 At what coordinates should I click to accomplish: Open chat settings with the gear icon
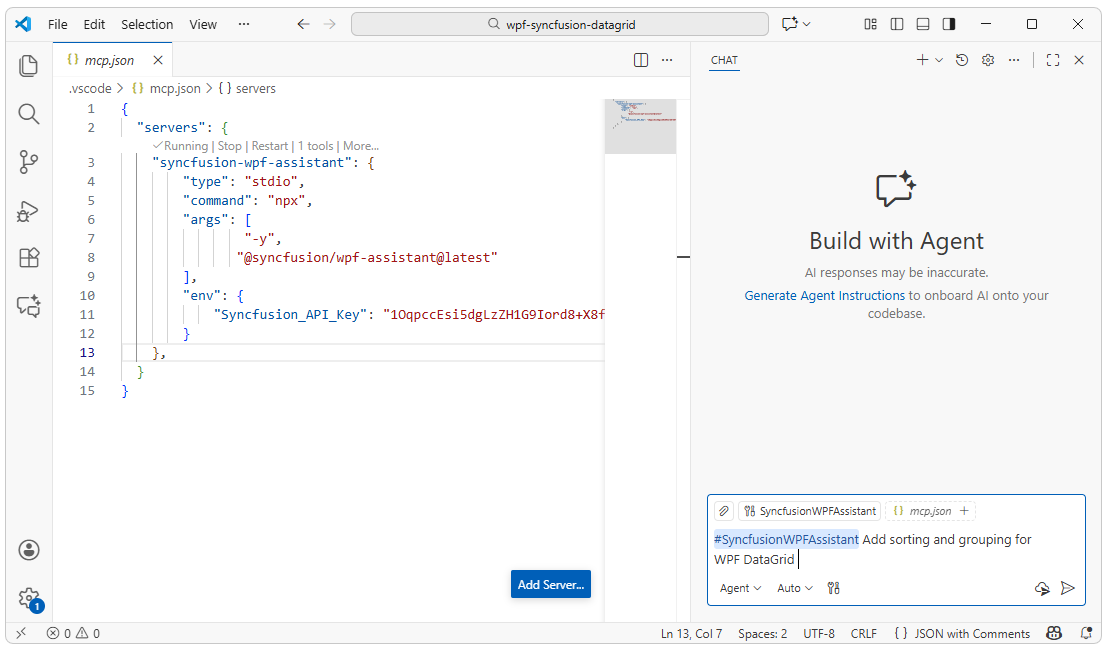click(987, 60)
